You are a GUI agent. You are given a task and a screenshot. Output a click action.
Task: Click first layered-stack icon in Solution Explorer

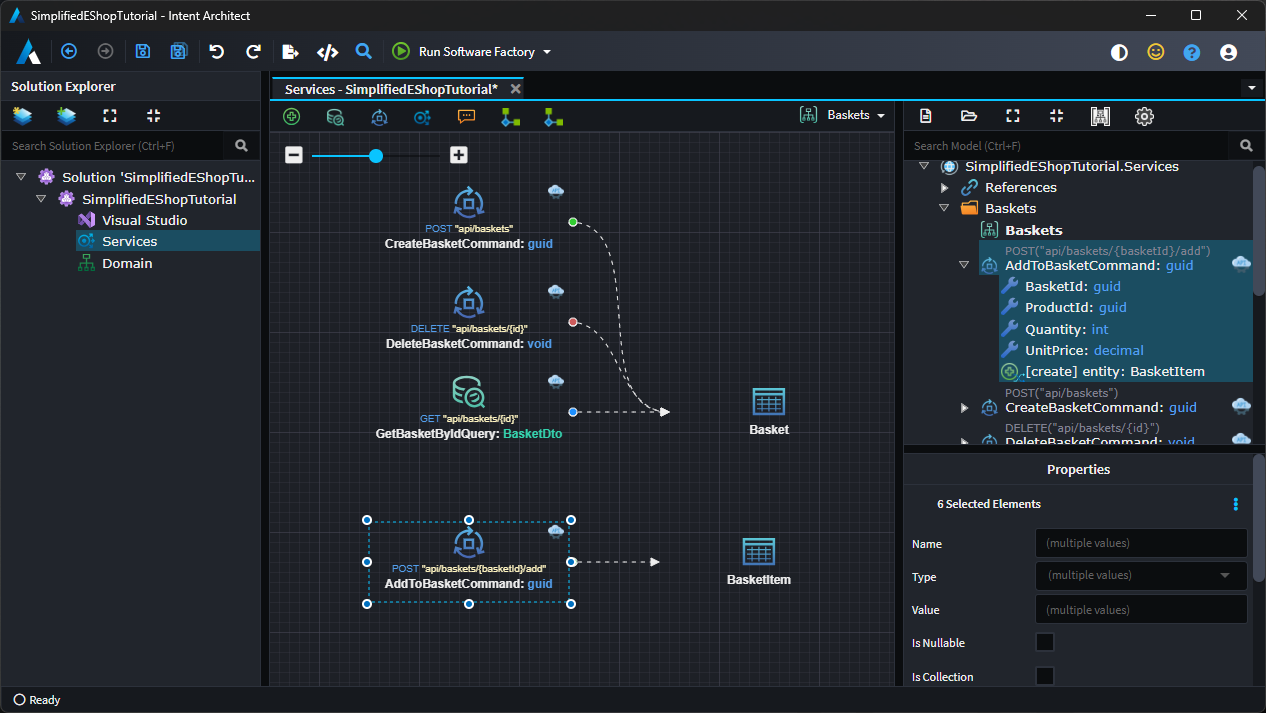point(22,116)
